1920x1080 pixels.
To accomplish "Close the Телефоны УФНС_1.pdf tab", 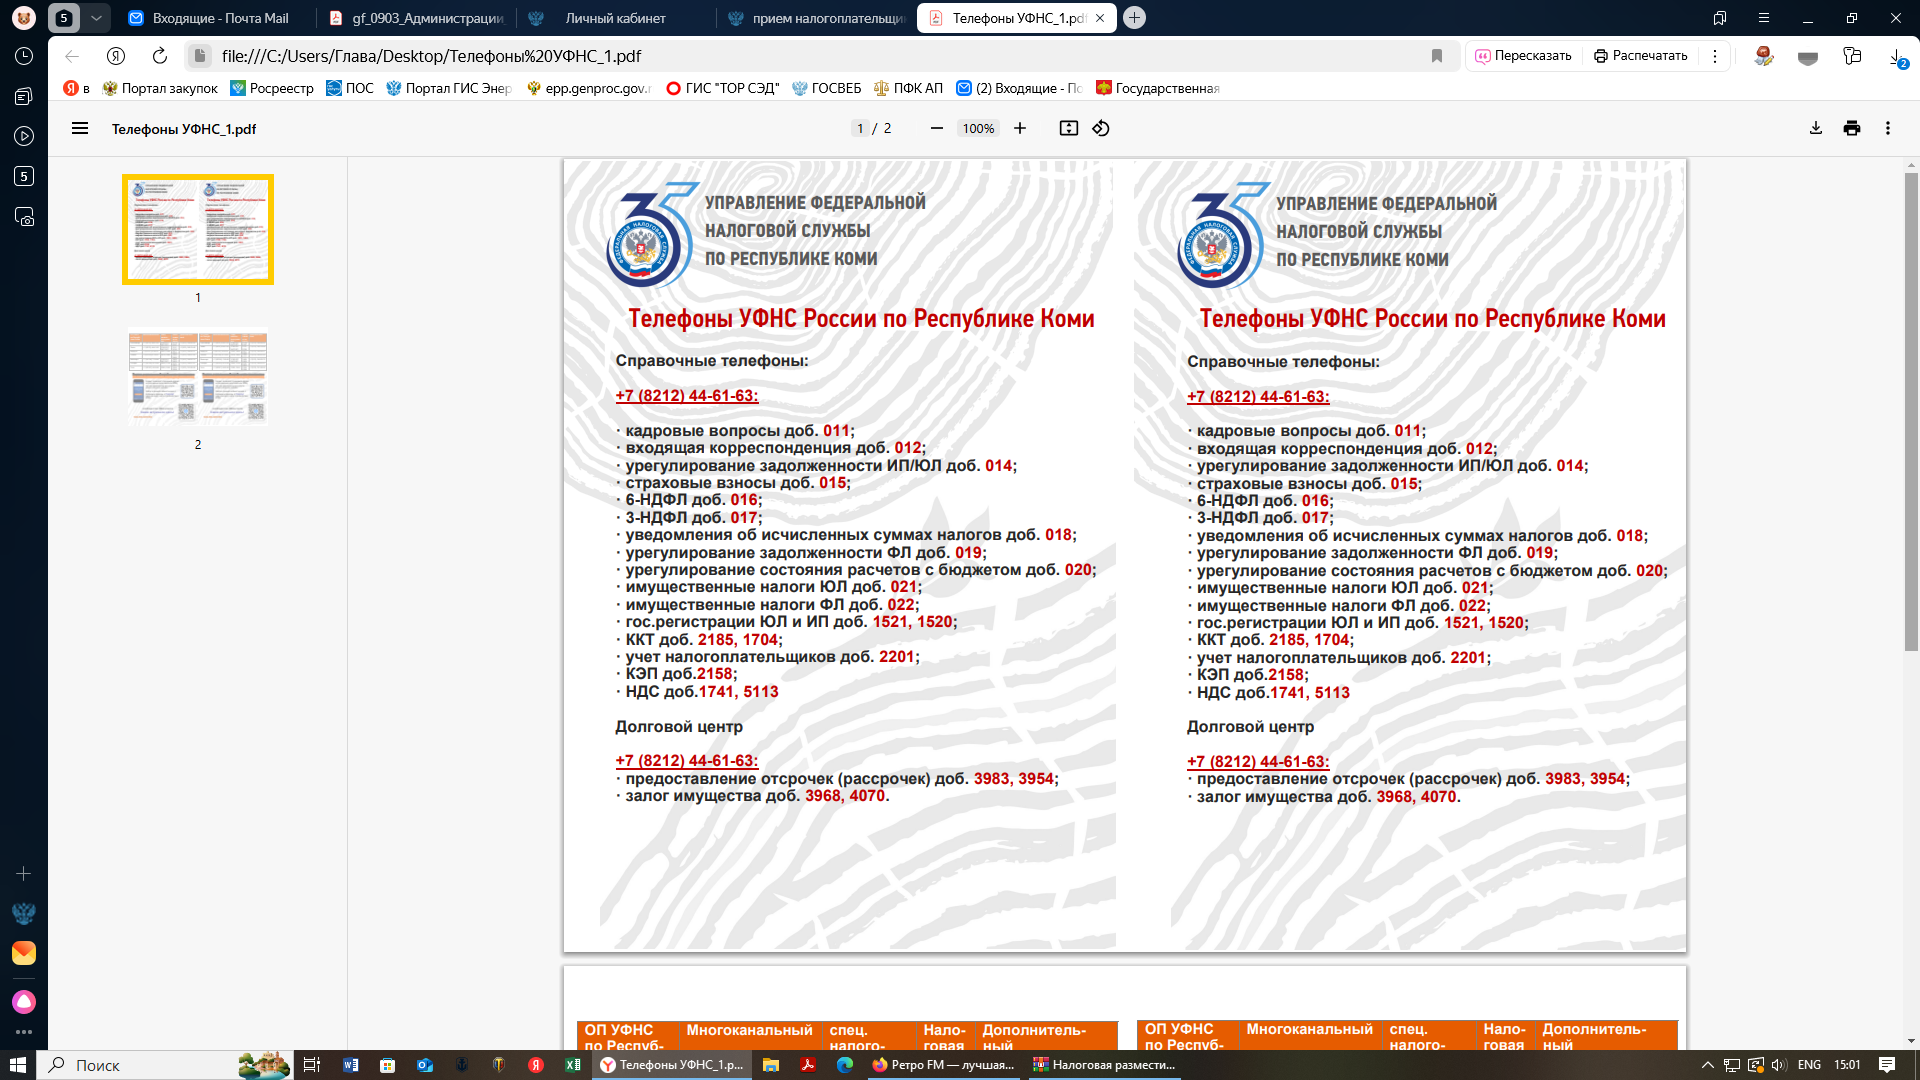I will (1100, 18).
